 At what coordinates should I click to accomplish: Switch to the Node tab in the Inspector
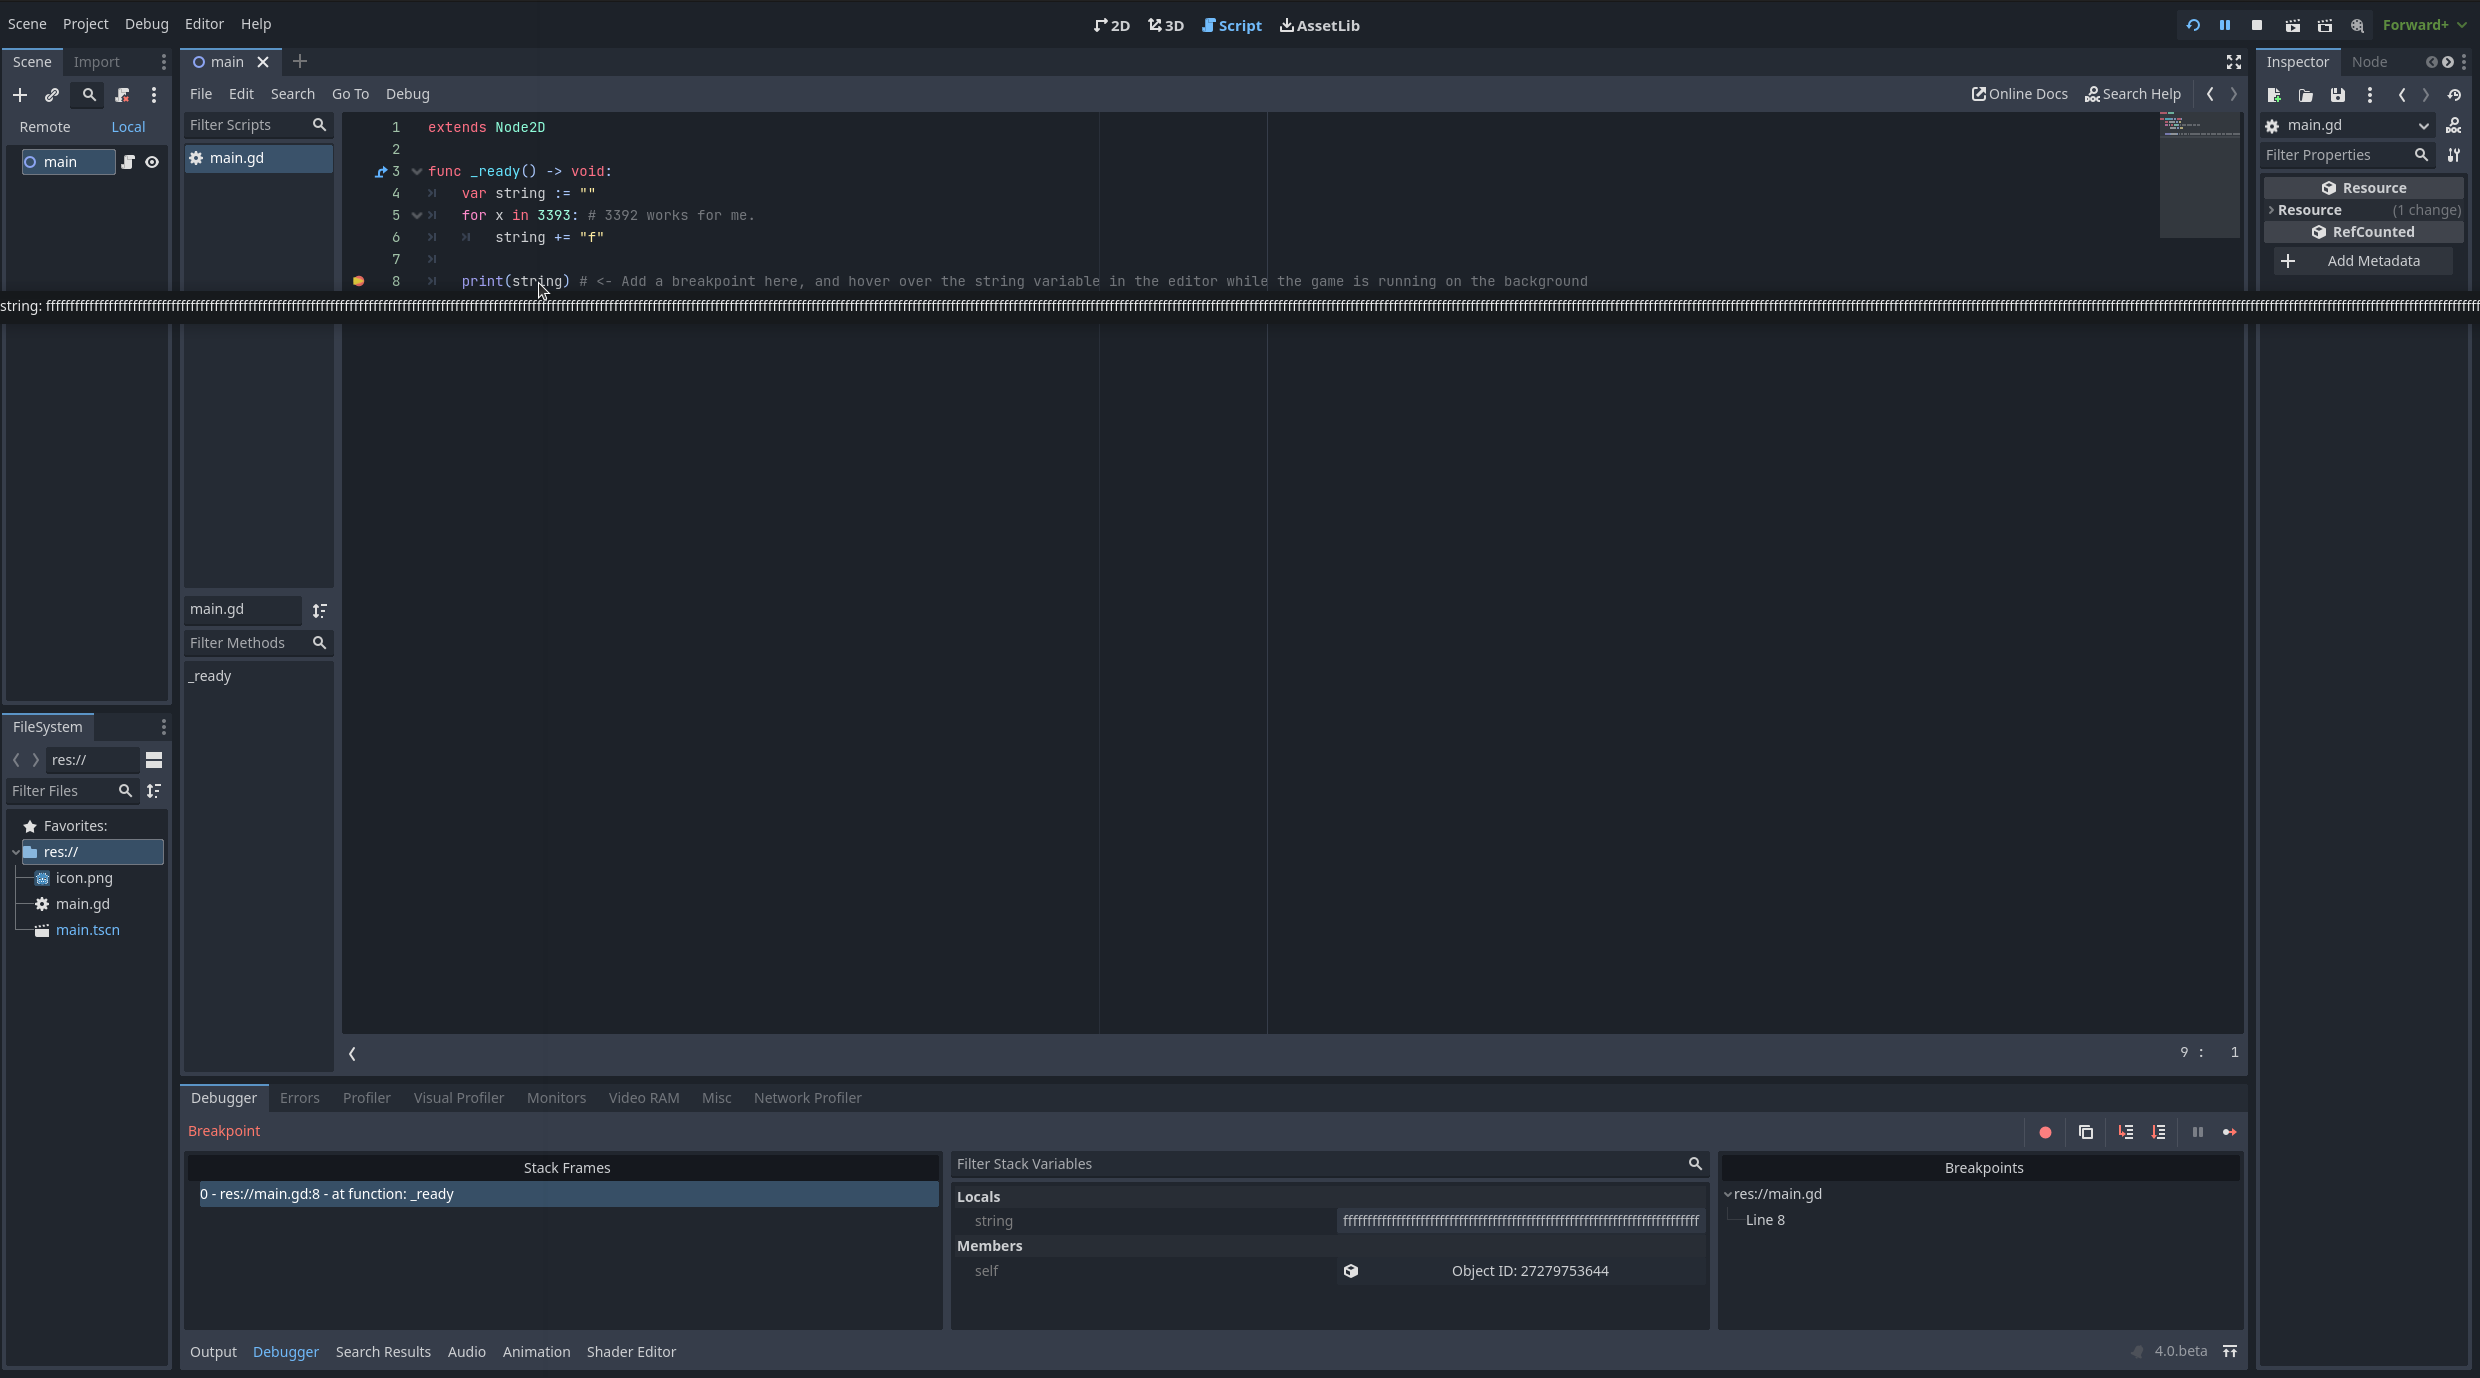click(2370, 62)
